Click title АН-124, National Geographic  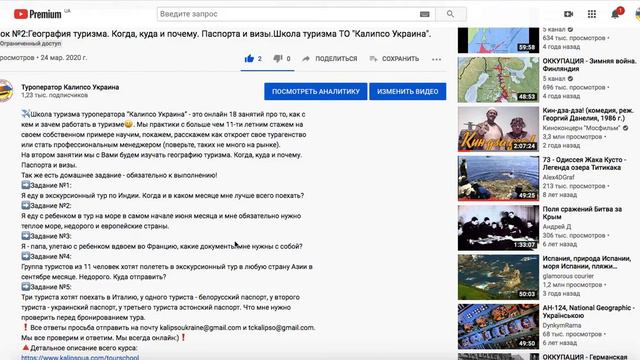coord(588,311)
